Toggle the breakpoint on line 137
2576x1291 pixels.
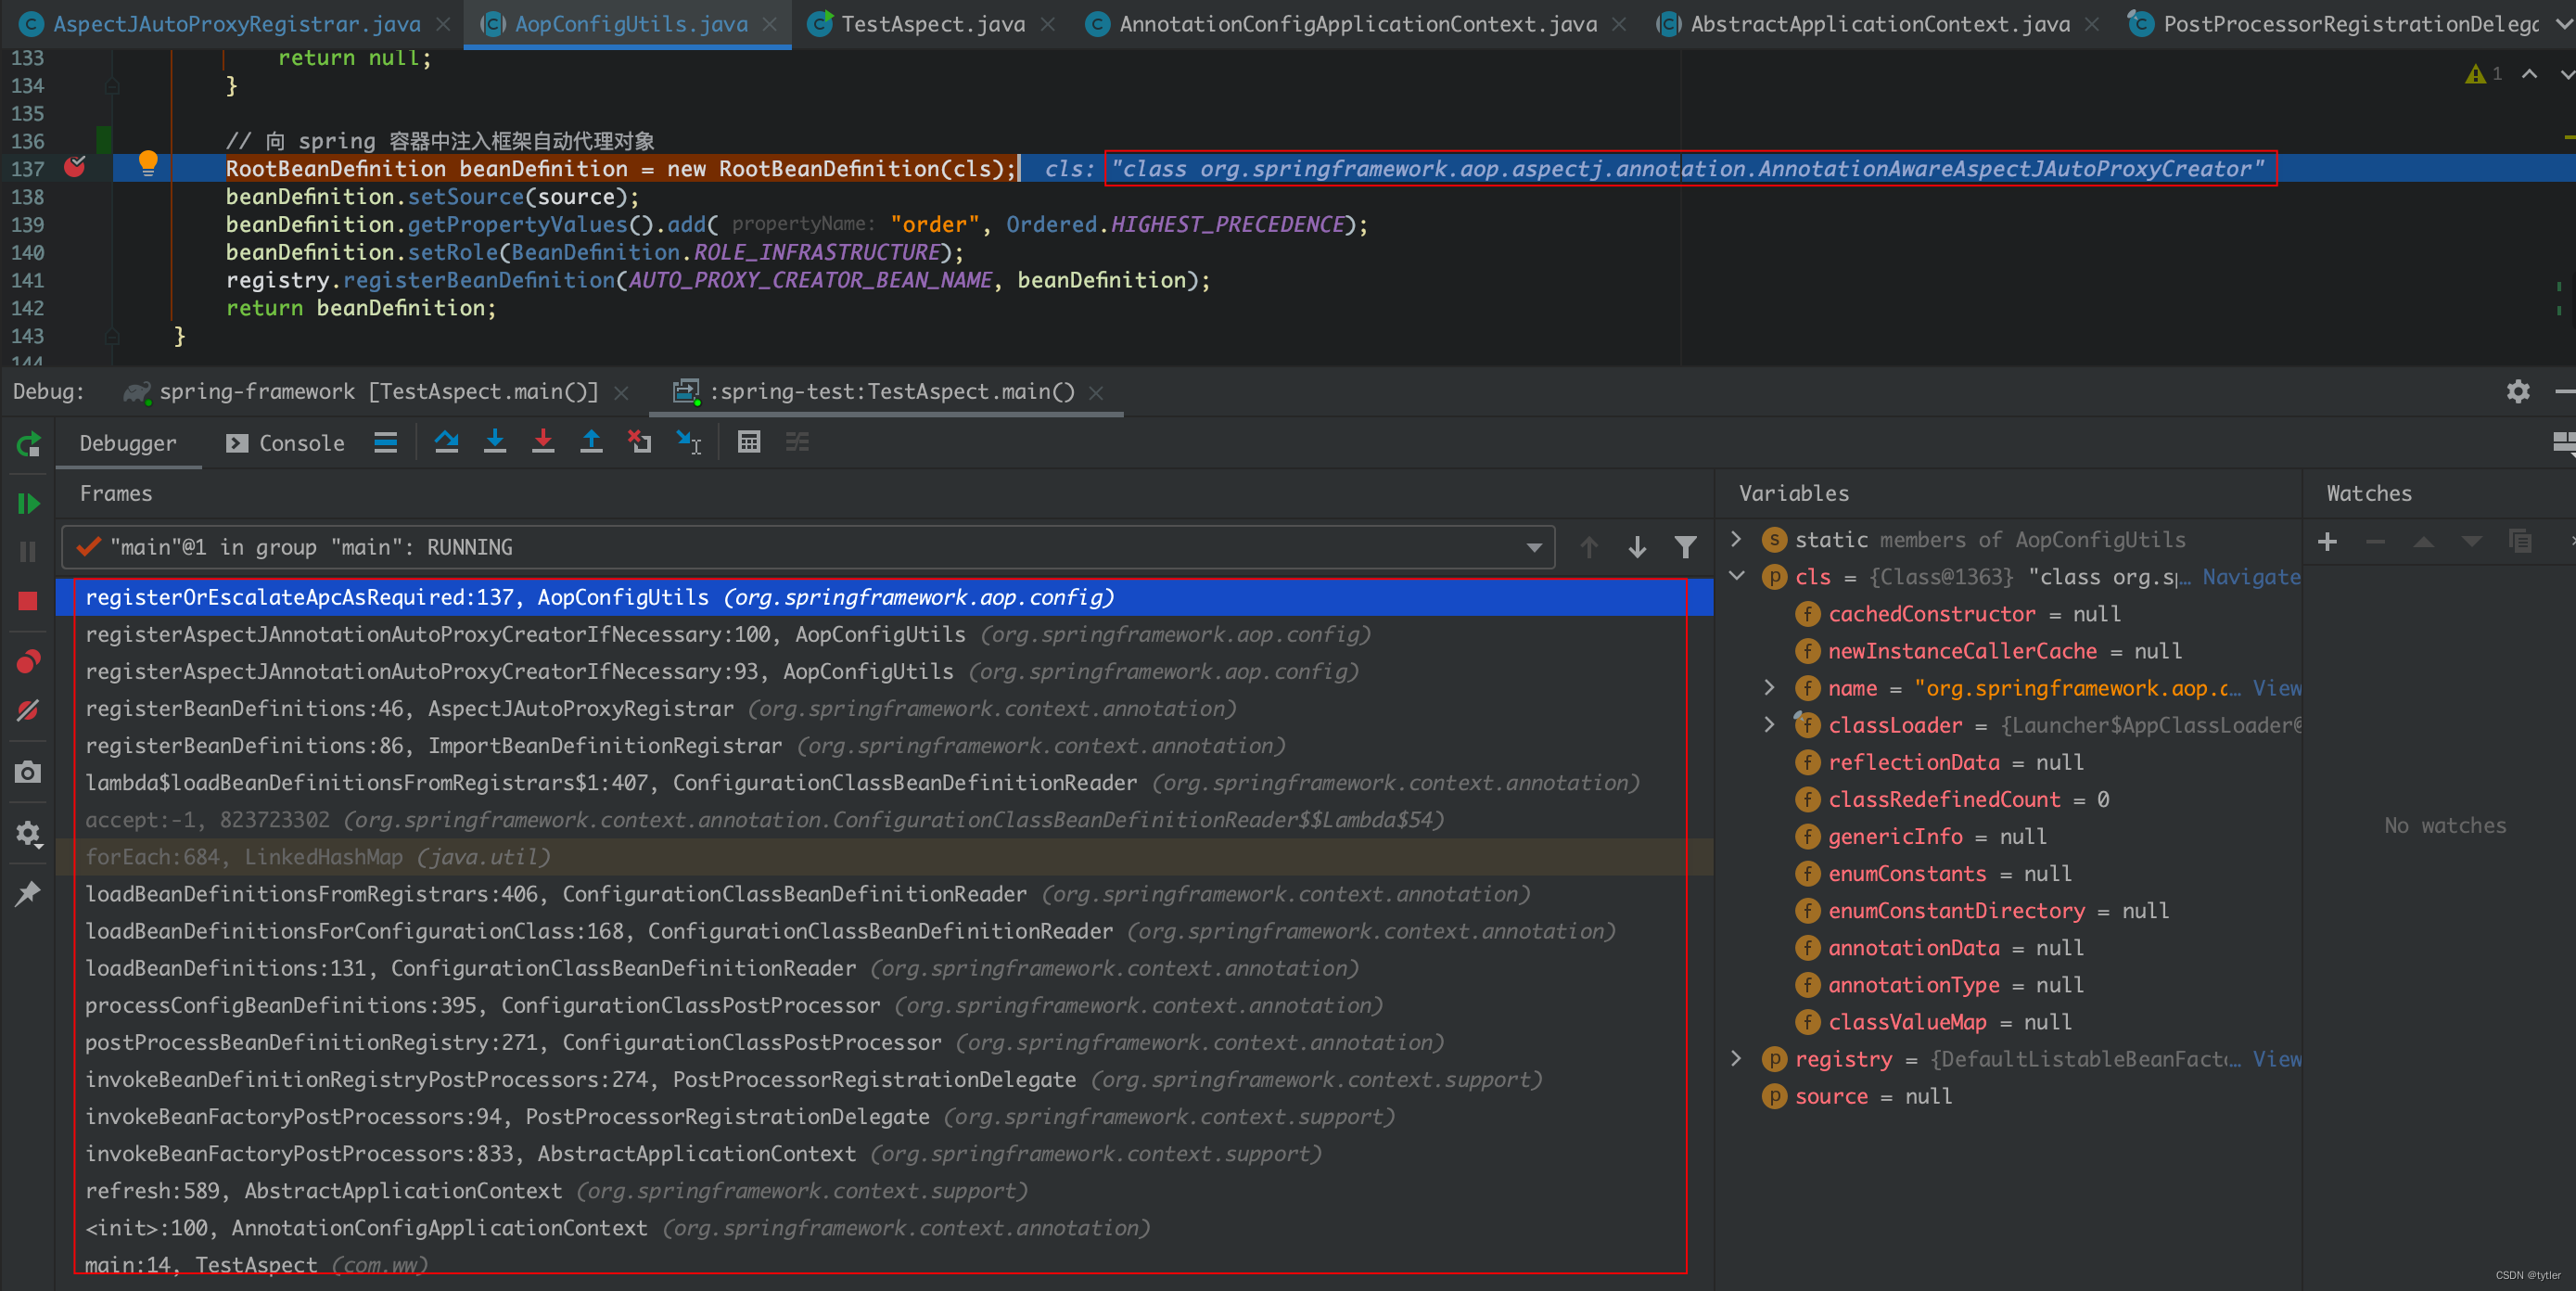coord(75,168)
